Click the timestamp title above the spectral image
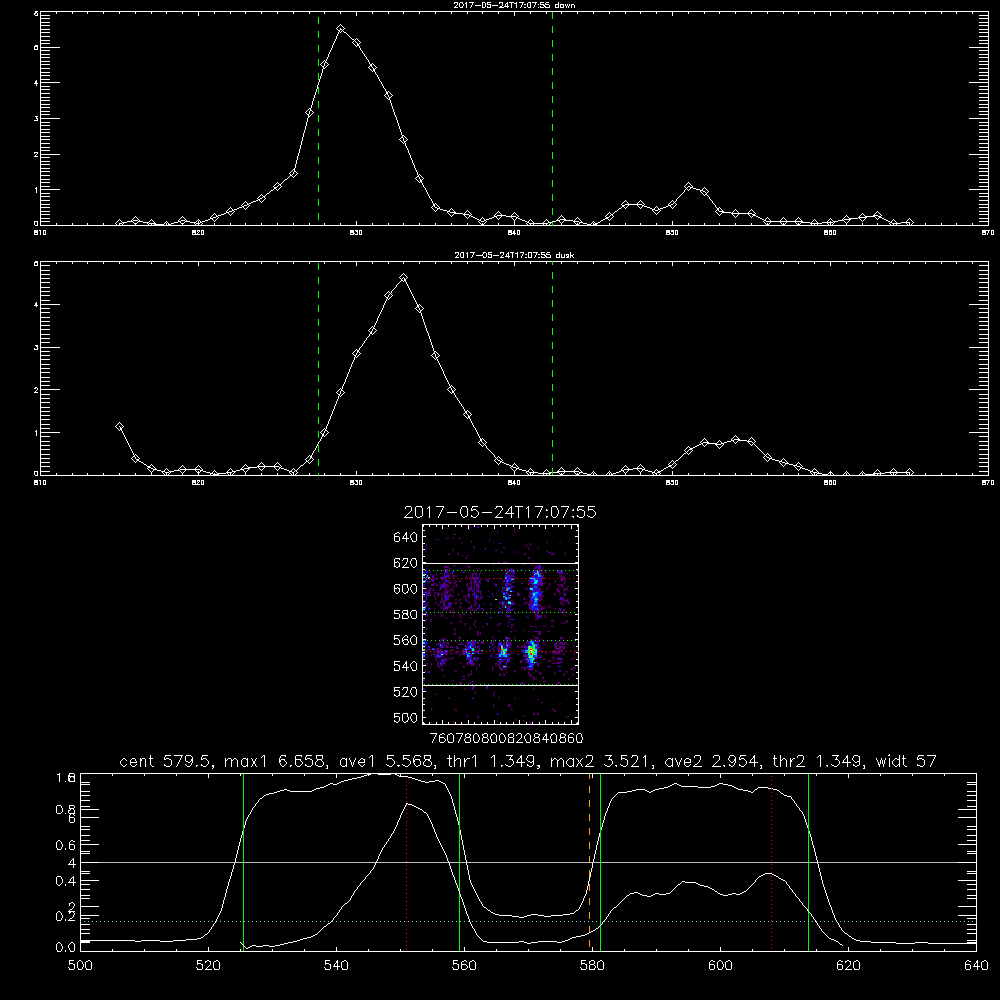This screenshot has height=1000, width=1000. point(500,513)
